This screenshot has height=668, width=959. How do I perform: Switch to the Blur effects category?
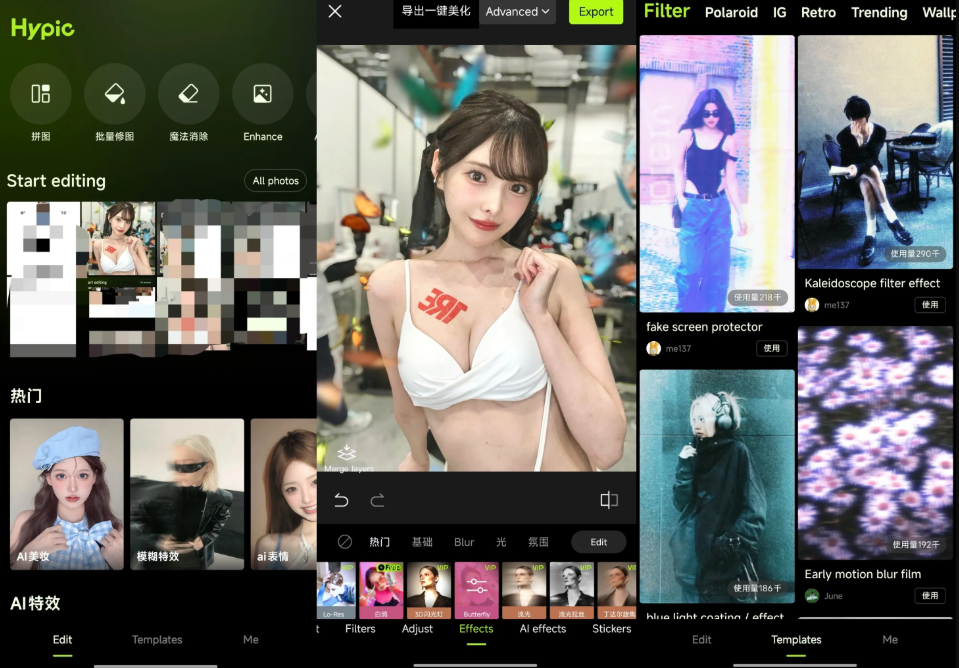pos(464,542)
